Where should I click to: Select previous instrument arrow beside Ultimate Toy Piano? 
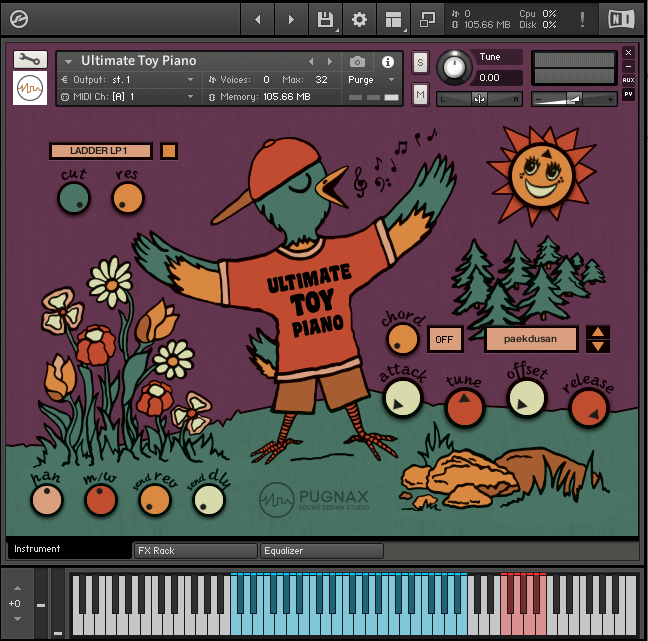coord(311,62)
